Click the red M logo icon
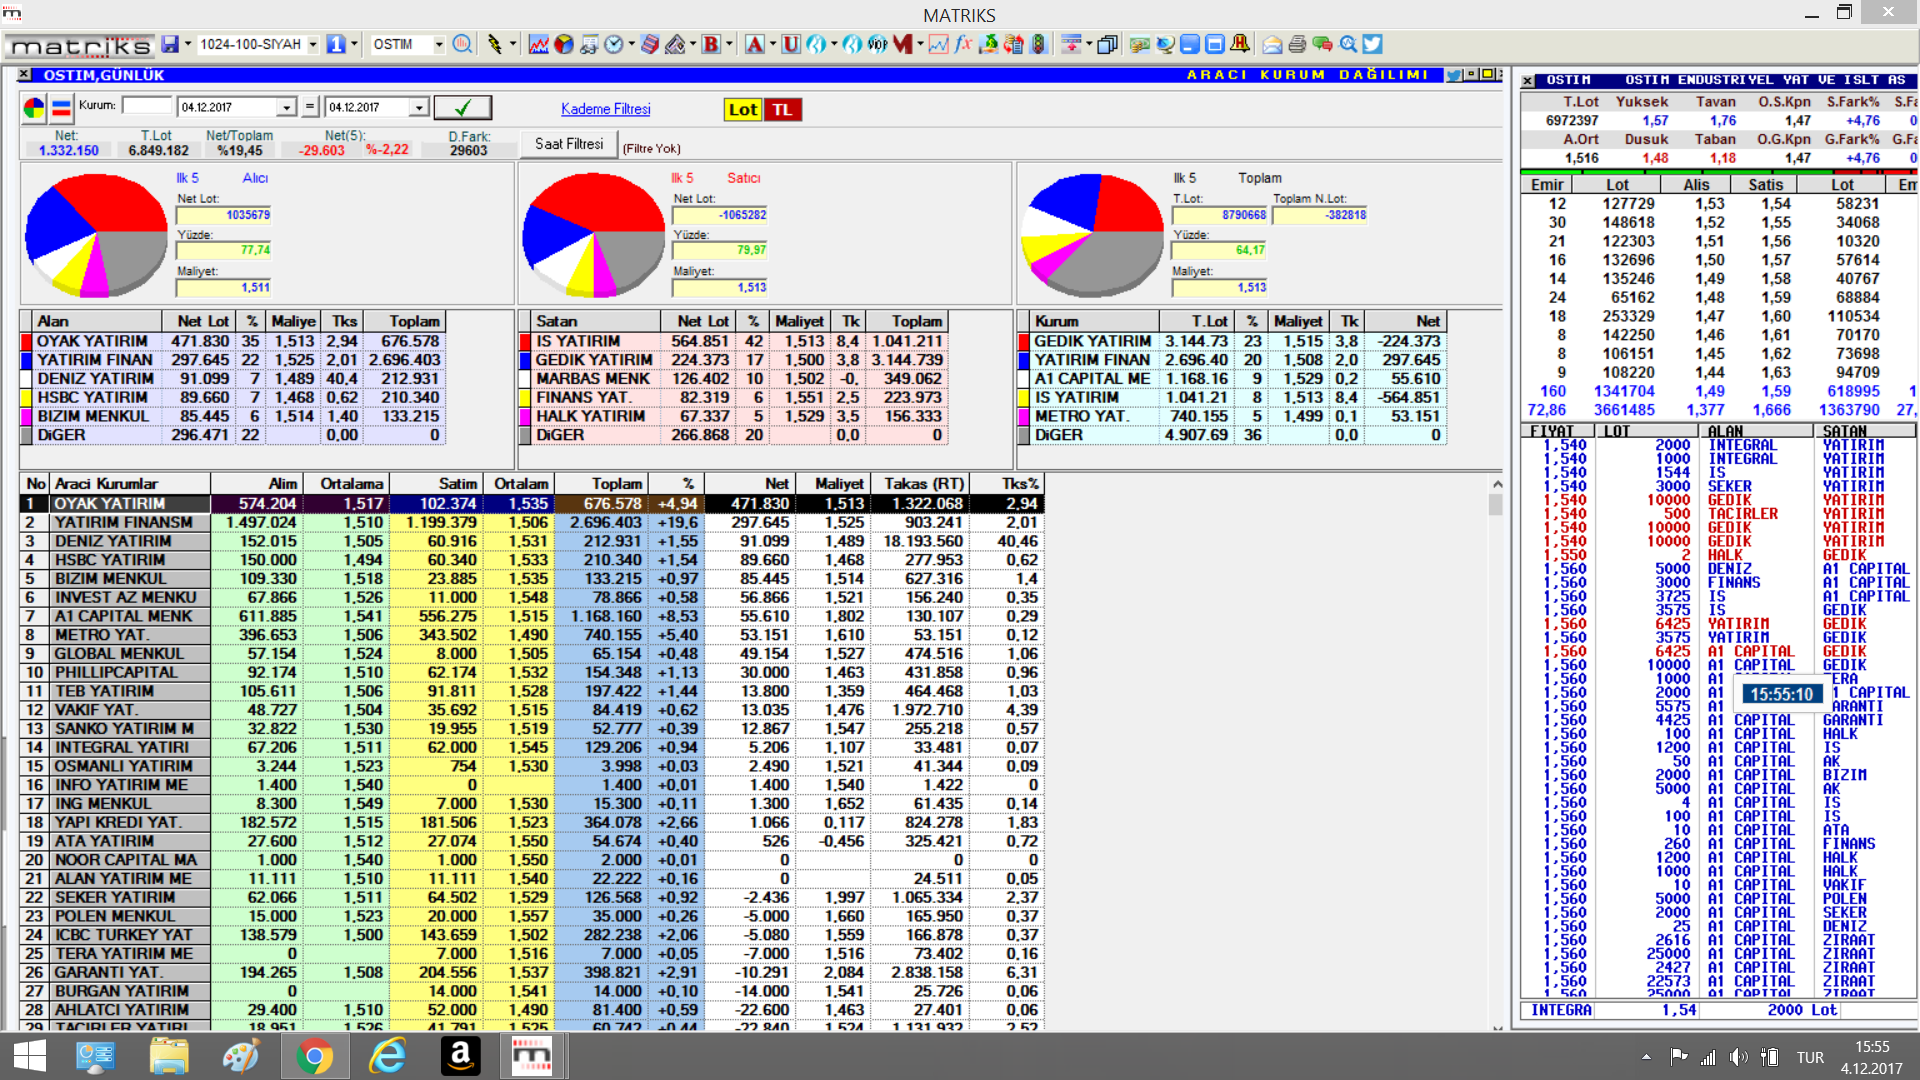The width and height of the screenshot is (1920, 1080). [x=903, y=44]
